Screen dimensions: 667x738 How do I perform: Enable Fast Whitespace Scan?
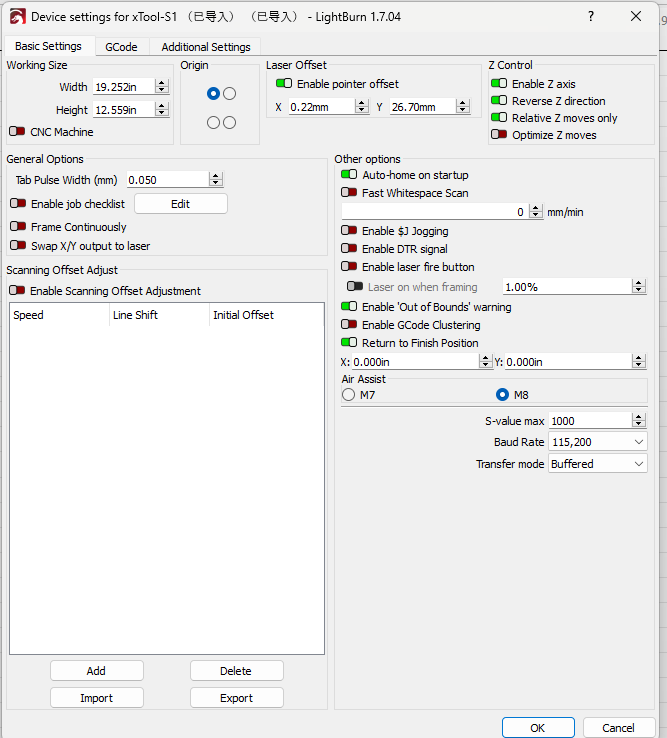pos(349,193)
